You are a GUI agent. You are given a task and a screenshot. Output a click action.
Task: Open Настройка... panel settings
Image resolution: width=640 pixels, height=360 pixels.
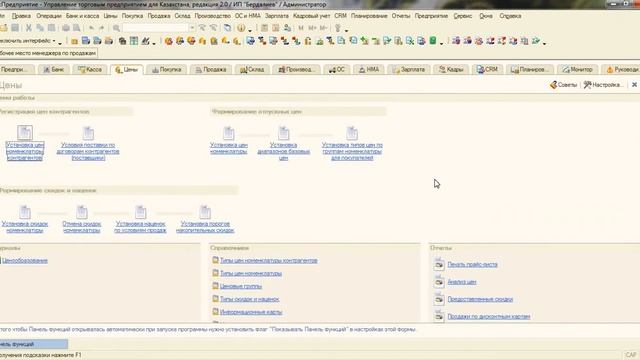[603, 85]
